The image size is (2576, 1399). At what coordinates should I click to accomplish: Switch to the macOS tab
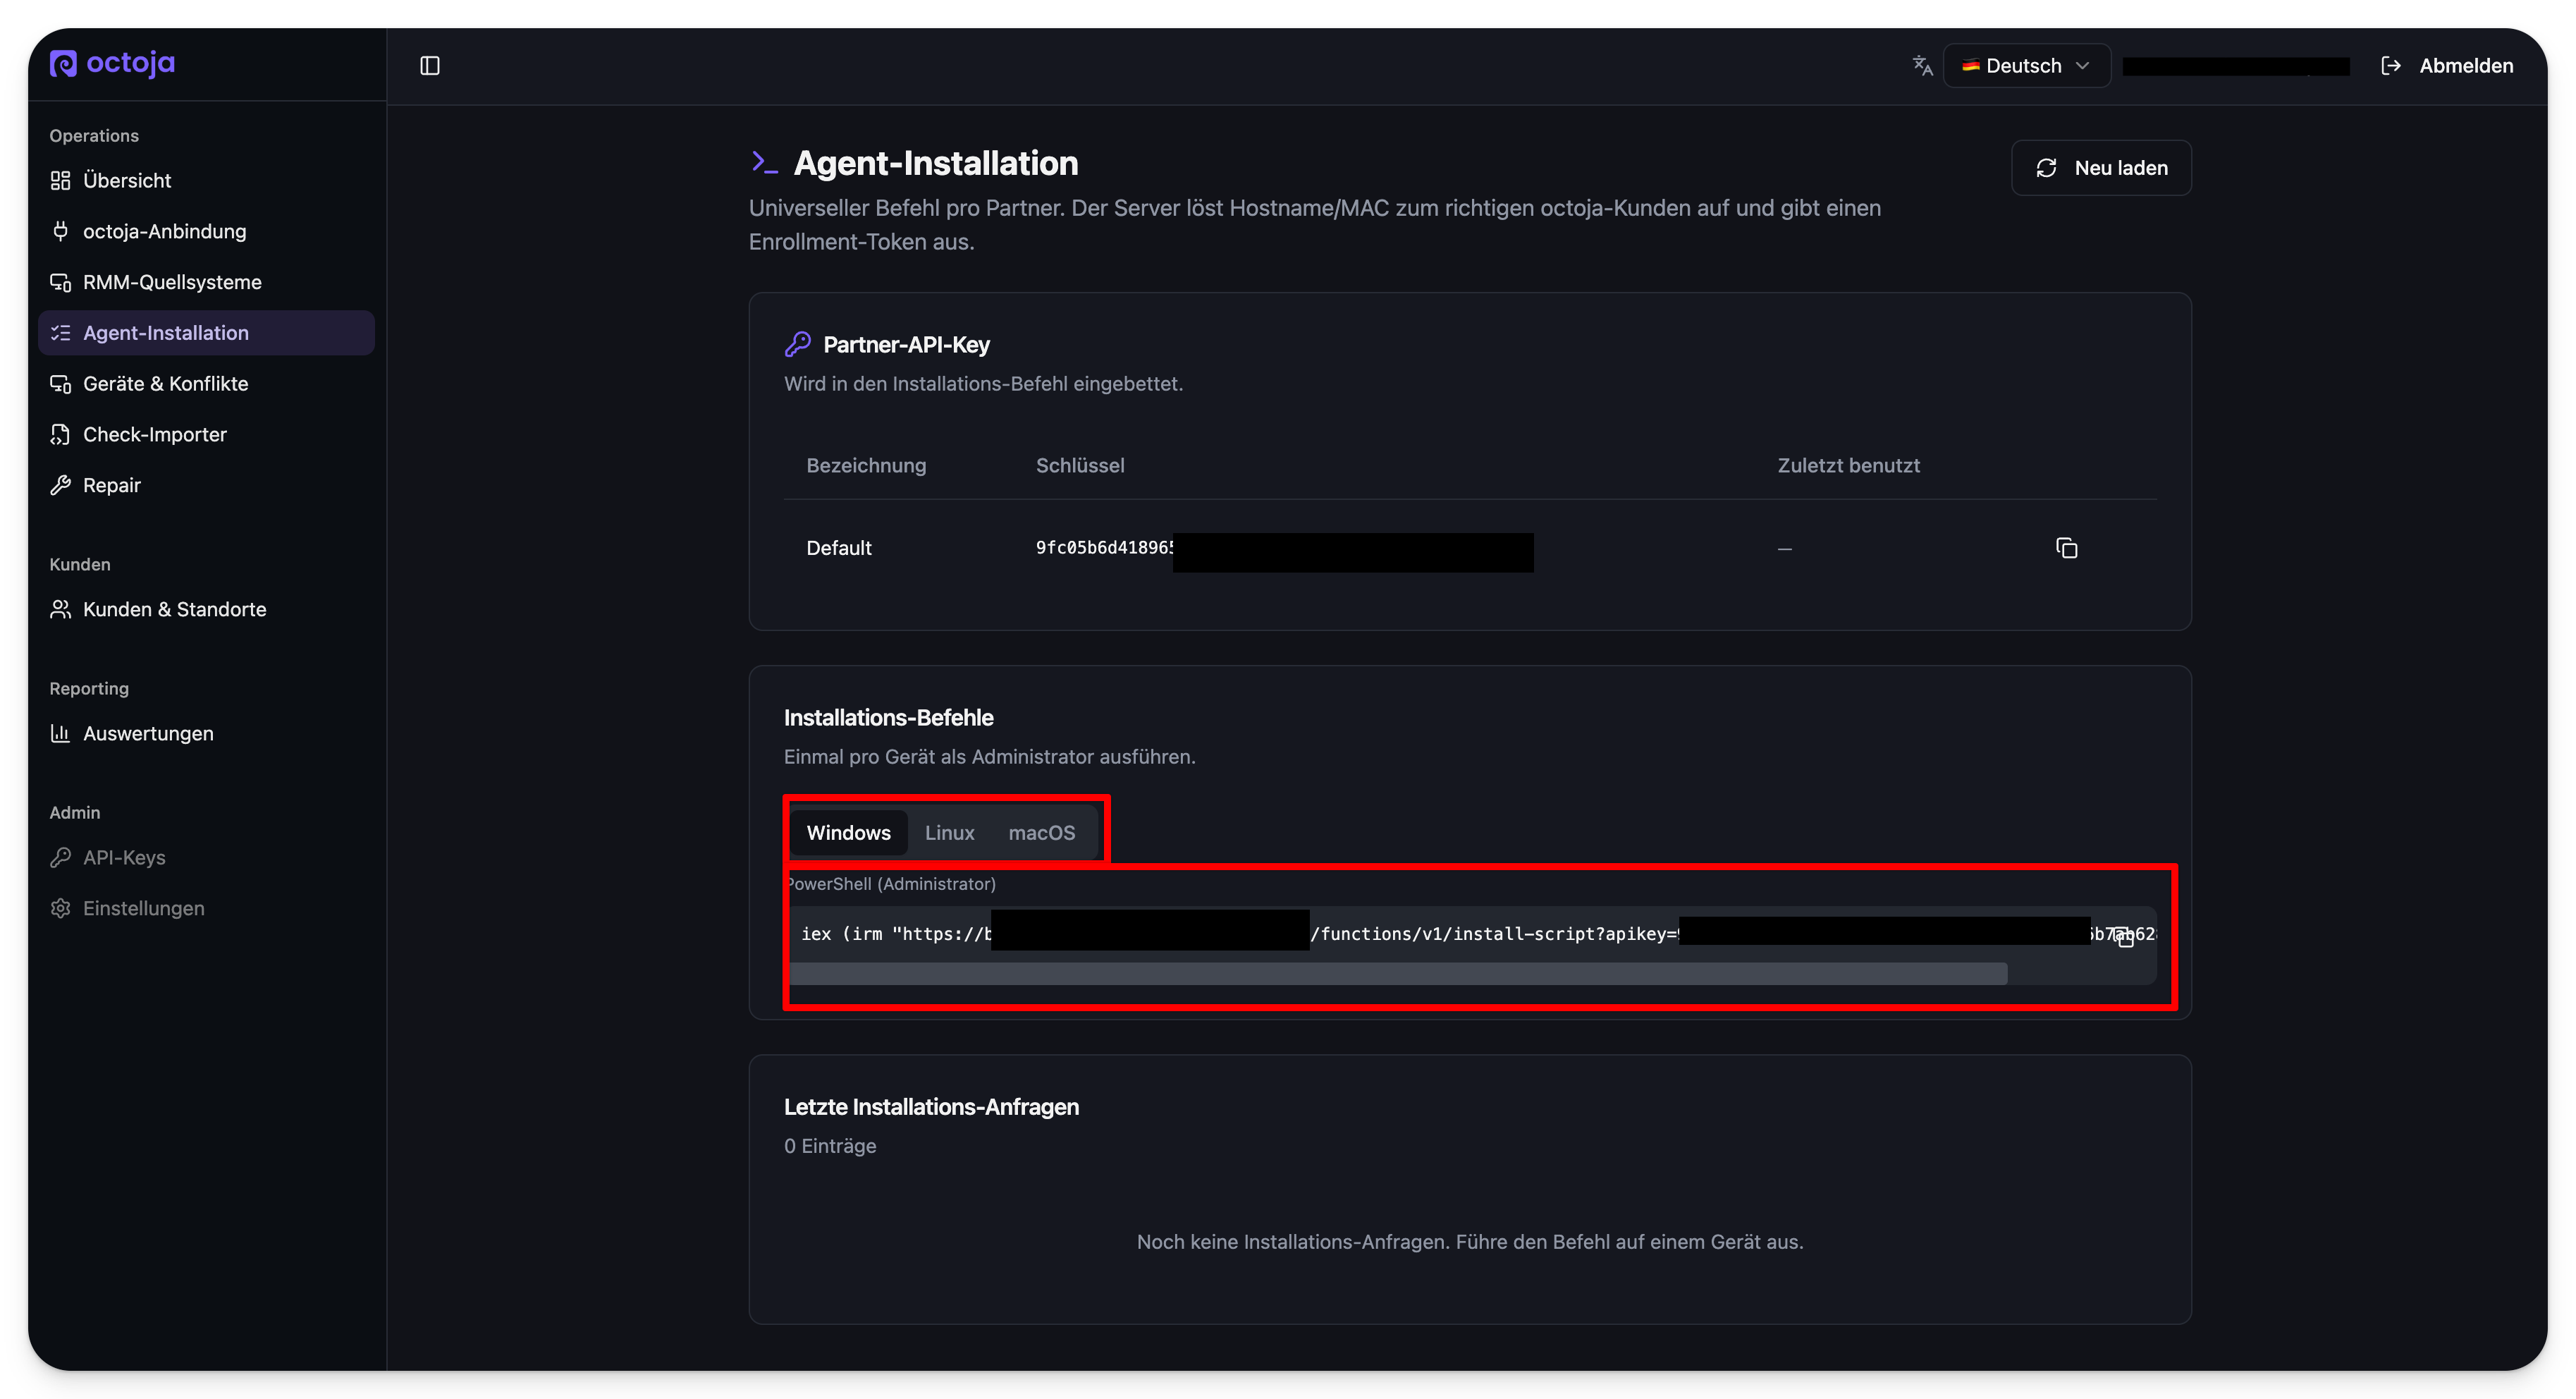coord(1041,833)
